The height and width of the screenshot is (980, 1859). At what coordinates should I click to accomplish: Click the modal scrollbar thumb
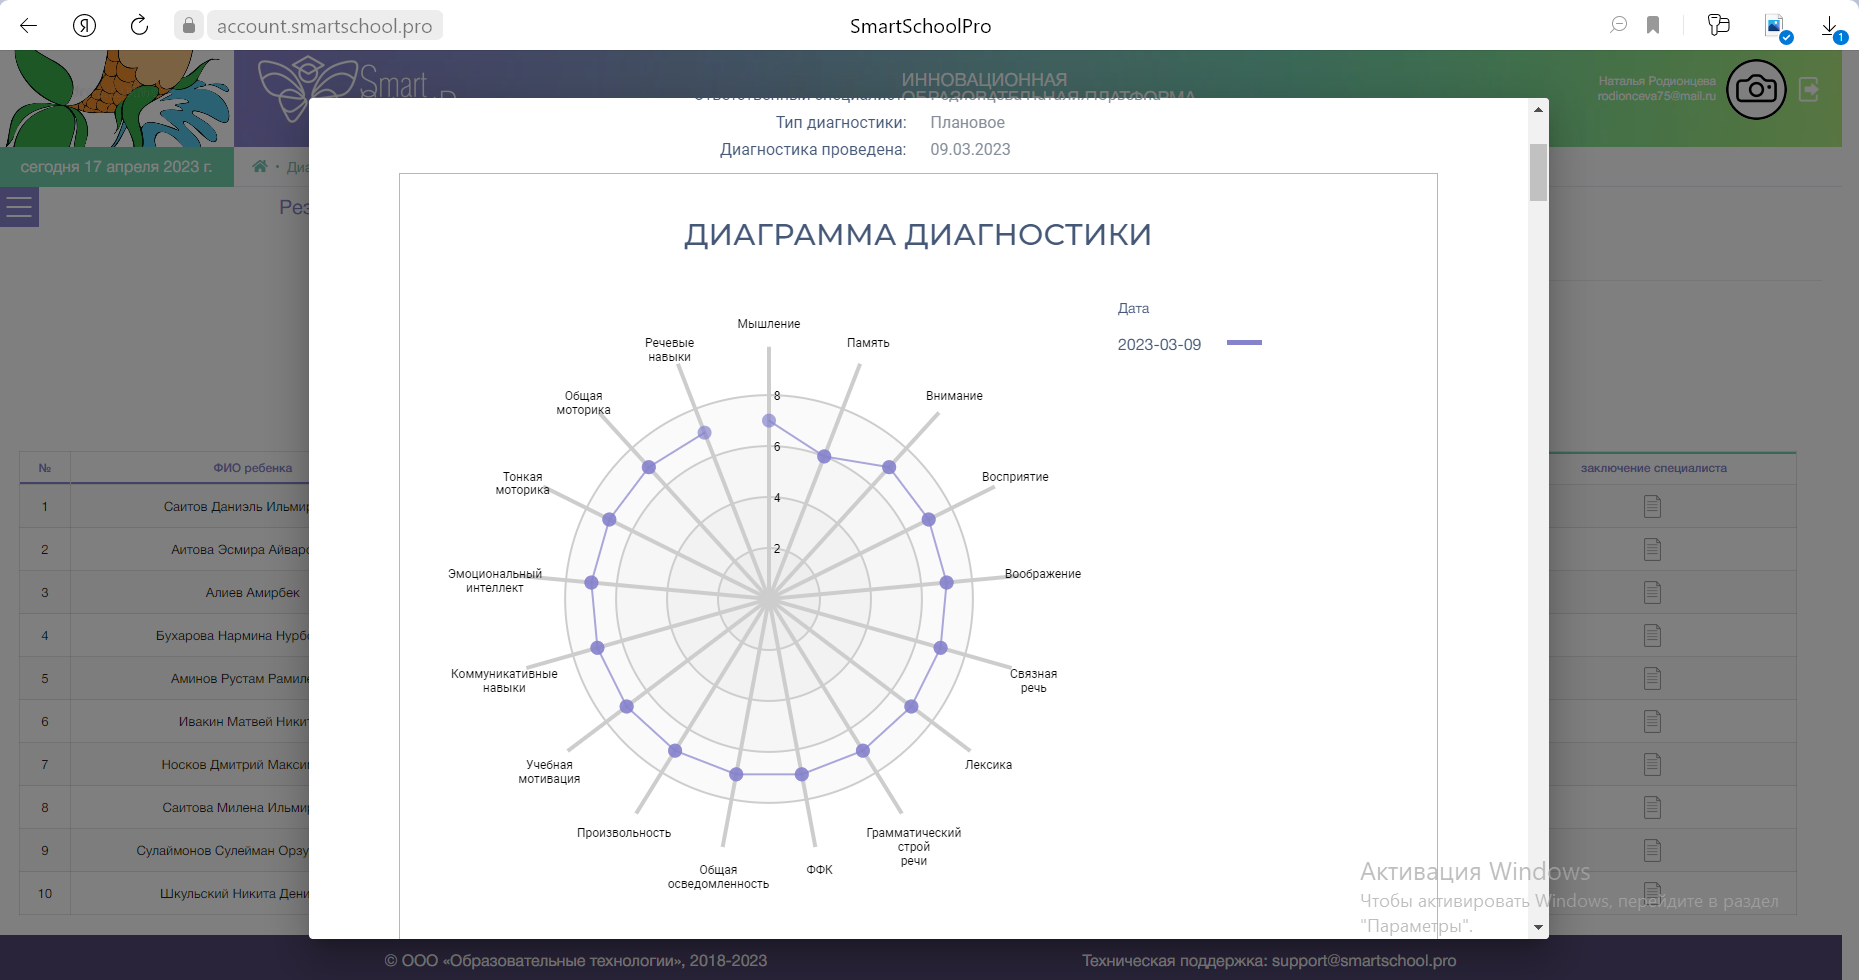click(x=1538, y=172)
